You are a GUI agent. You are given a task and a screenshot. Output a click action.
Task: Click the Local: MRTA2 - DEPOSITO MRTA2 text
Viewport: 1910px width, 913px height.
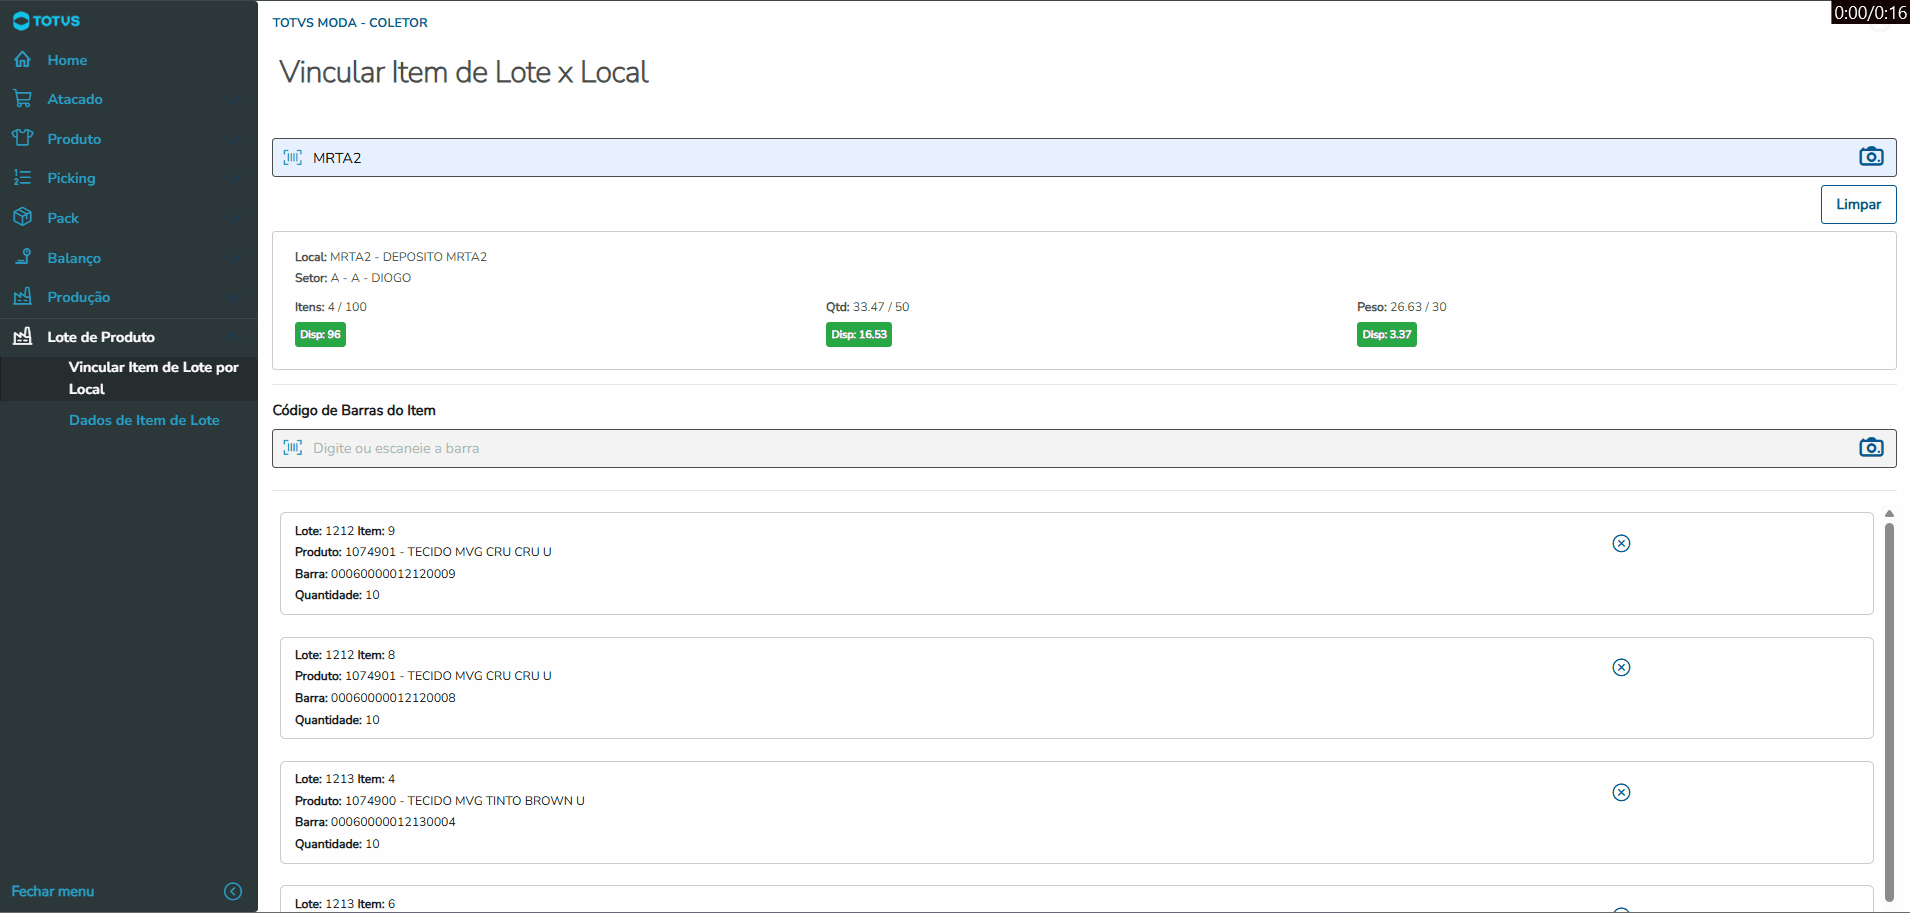click(x=391, y=257)
